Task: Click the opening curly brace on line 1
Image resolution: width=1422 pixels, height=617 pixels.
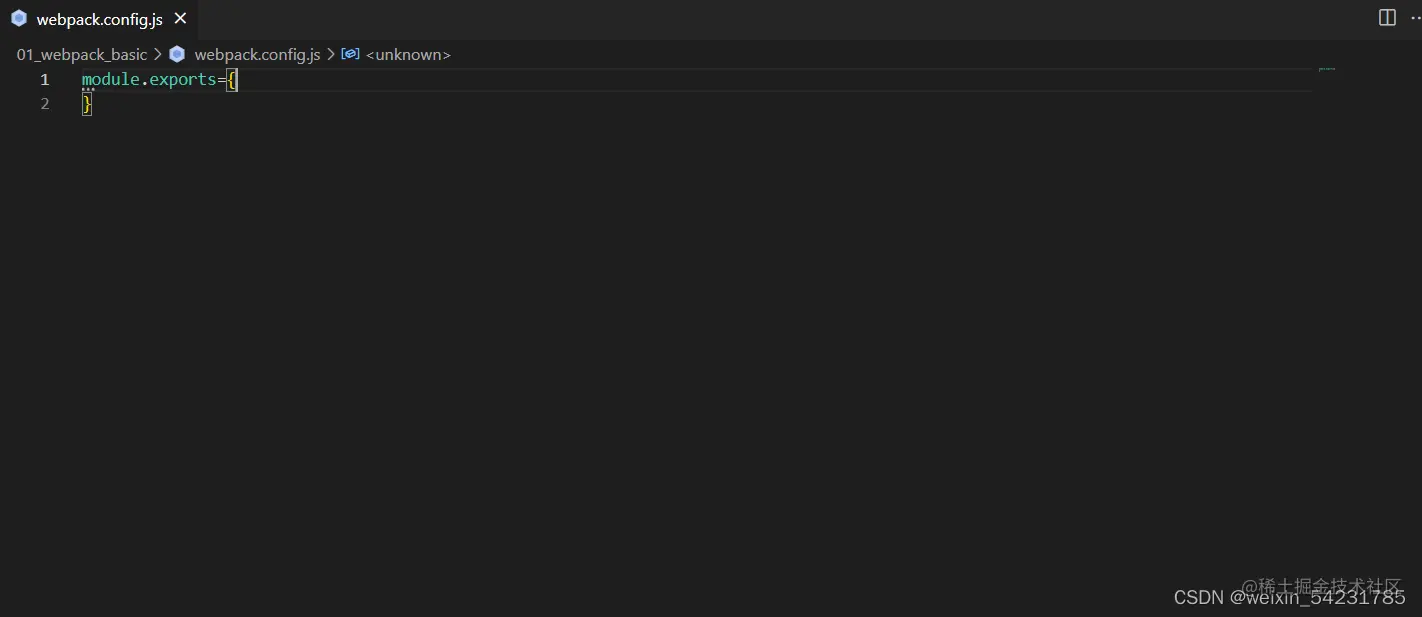Action: pos(232,79)
